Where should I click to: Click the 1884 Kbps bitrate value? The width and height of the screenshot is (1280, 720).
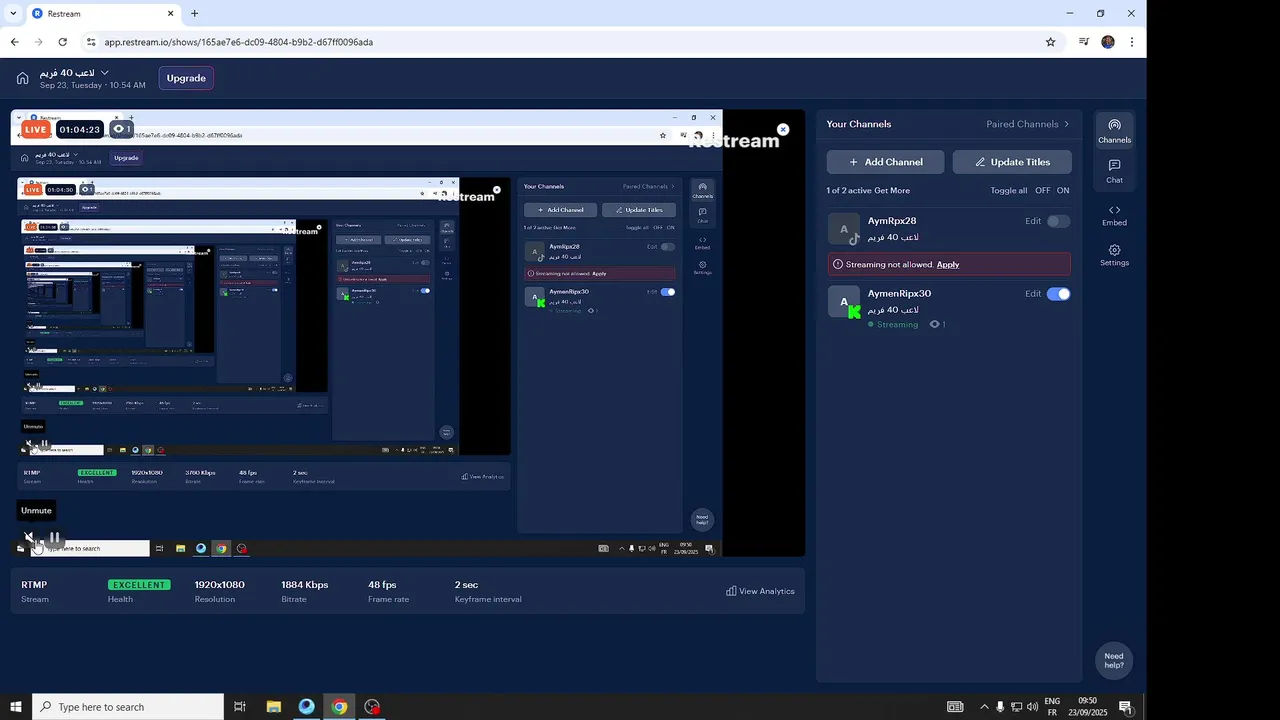304,585
